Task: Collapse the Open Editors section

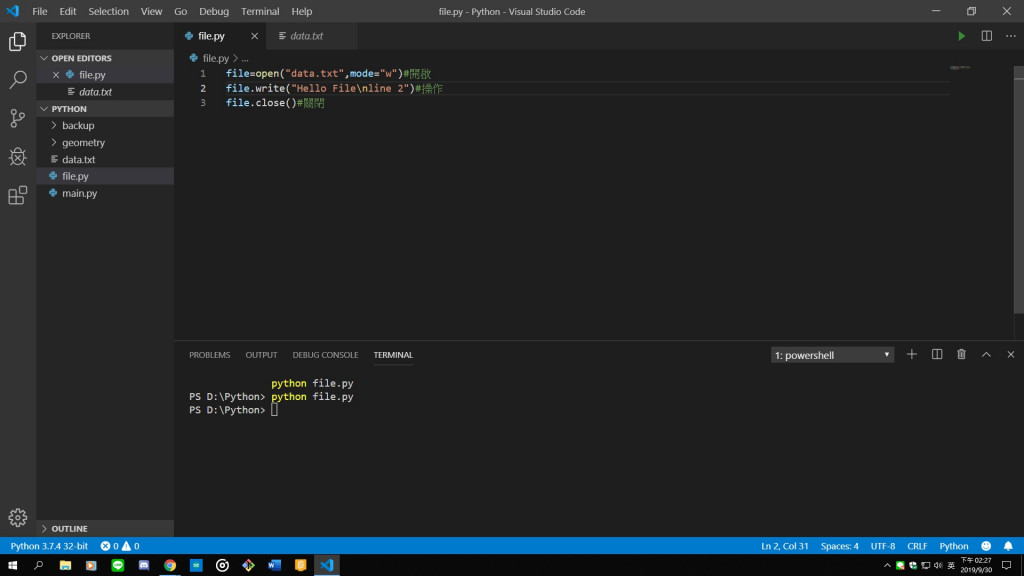Action: (105, 58)
